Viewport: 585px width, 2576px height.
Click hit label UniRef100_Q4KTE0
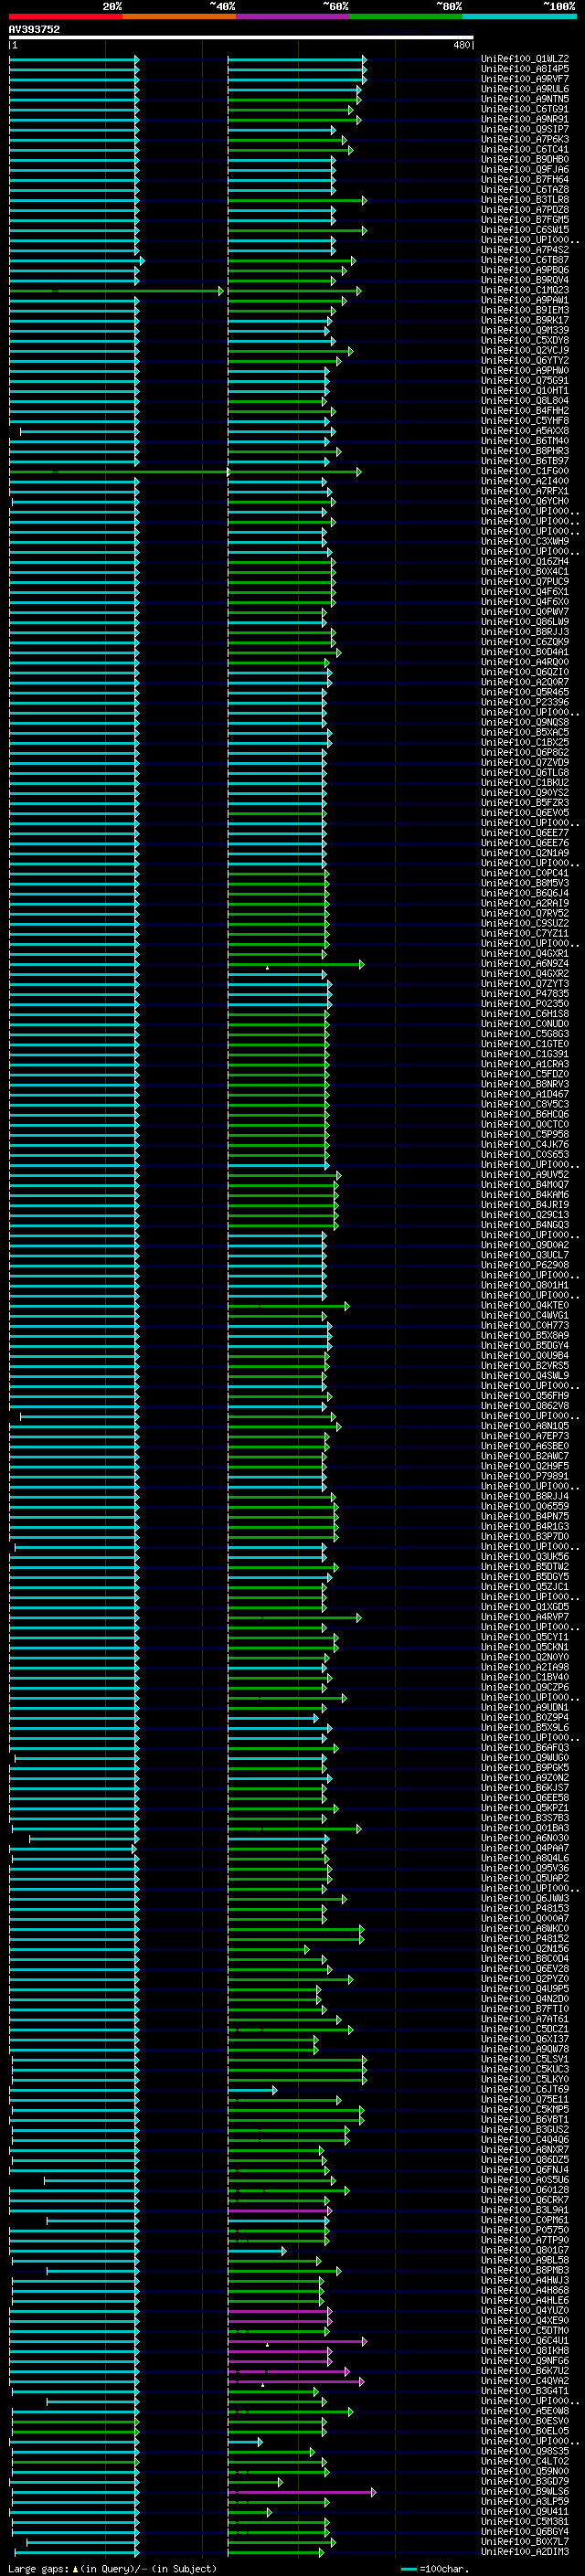tap(525, 1305)
